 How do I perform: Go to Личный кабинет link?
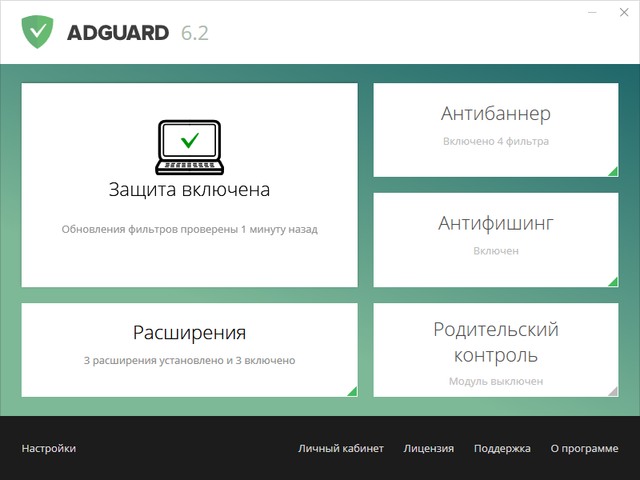(x=340, y=449)
